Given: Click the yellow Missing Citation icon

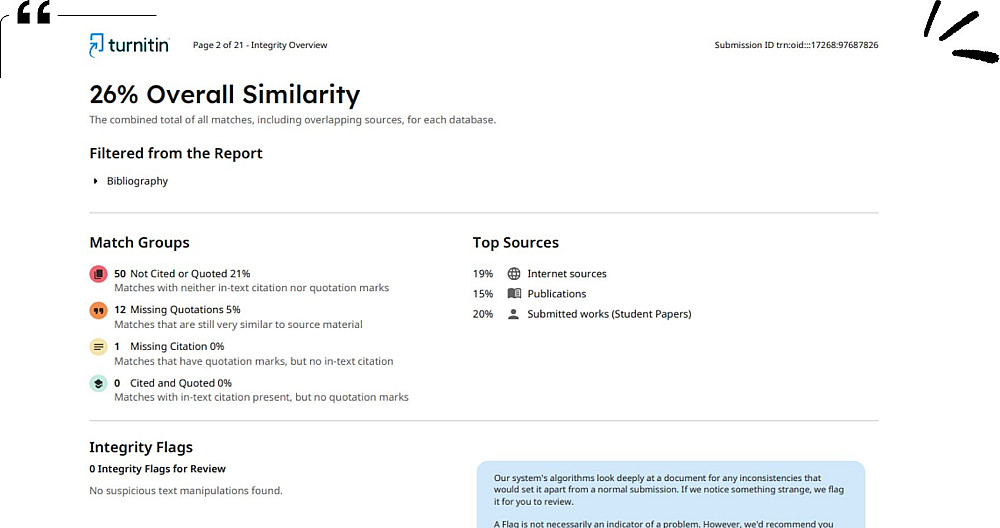Looking at the screenshot, I should click(98, 347).
